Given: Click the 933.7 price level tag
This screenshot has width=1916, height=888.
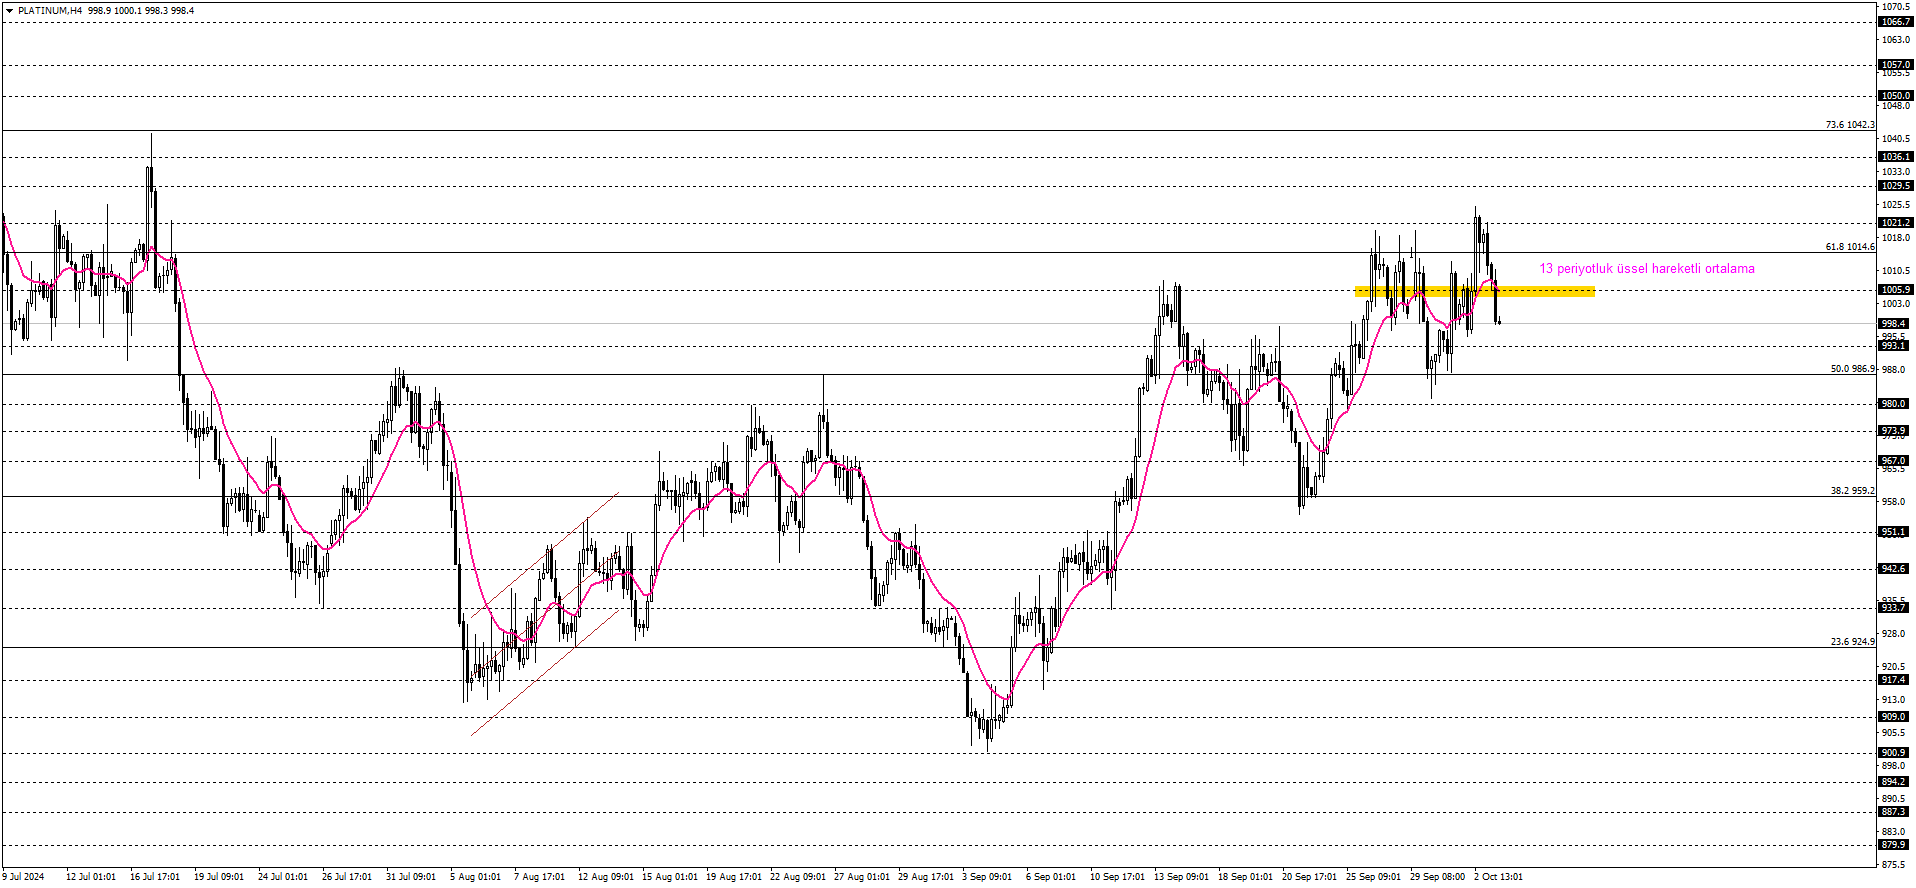Looking at the screenshot, I should pyautogui.click(x=1895, y=608).
